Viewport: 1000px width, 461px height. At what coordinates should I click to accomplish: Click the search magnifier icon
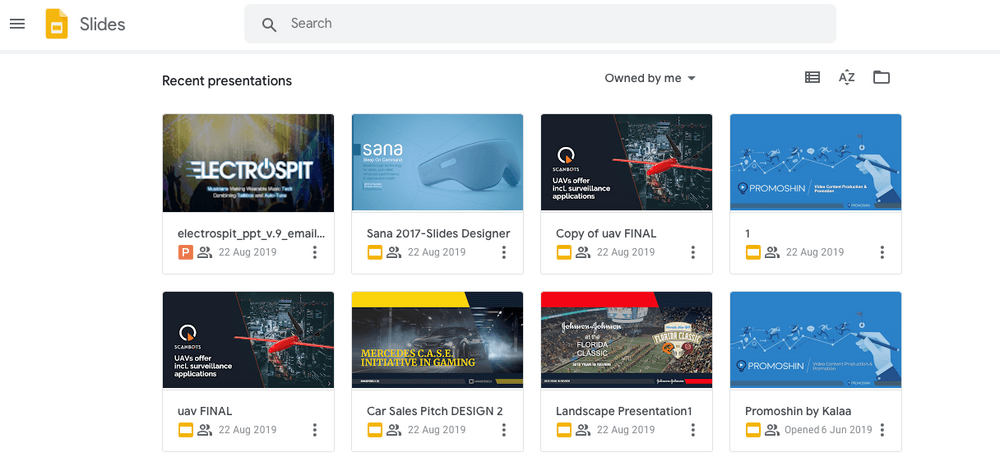269,24
